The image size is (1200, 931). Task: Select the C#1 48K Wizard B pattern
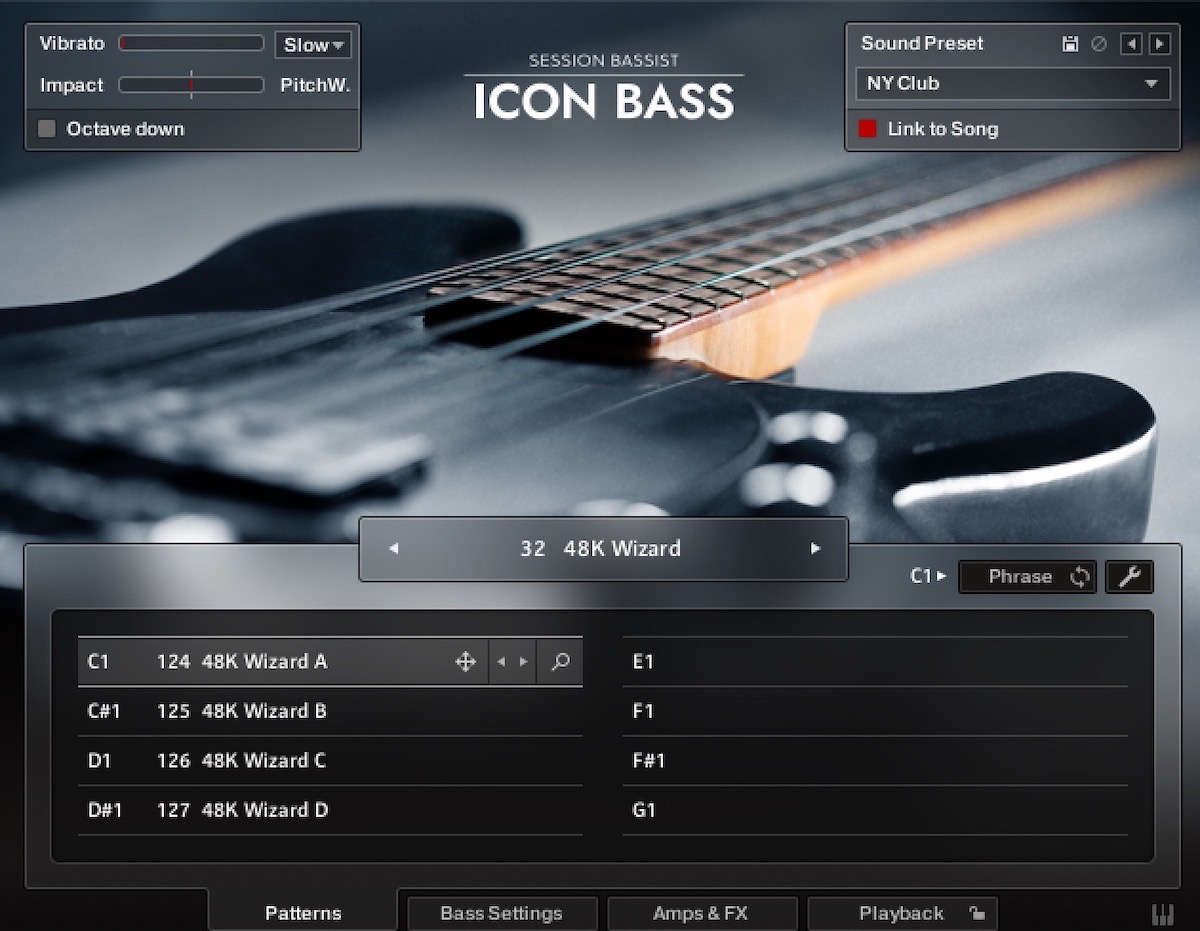click(330, 711)
